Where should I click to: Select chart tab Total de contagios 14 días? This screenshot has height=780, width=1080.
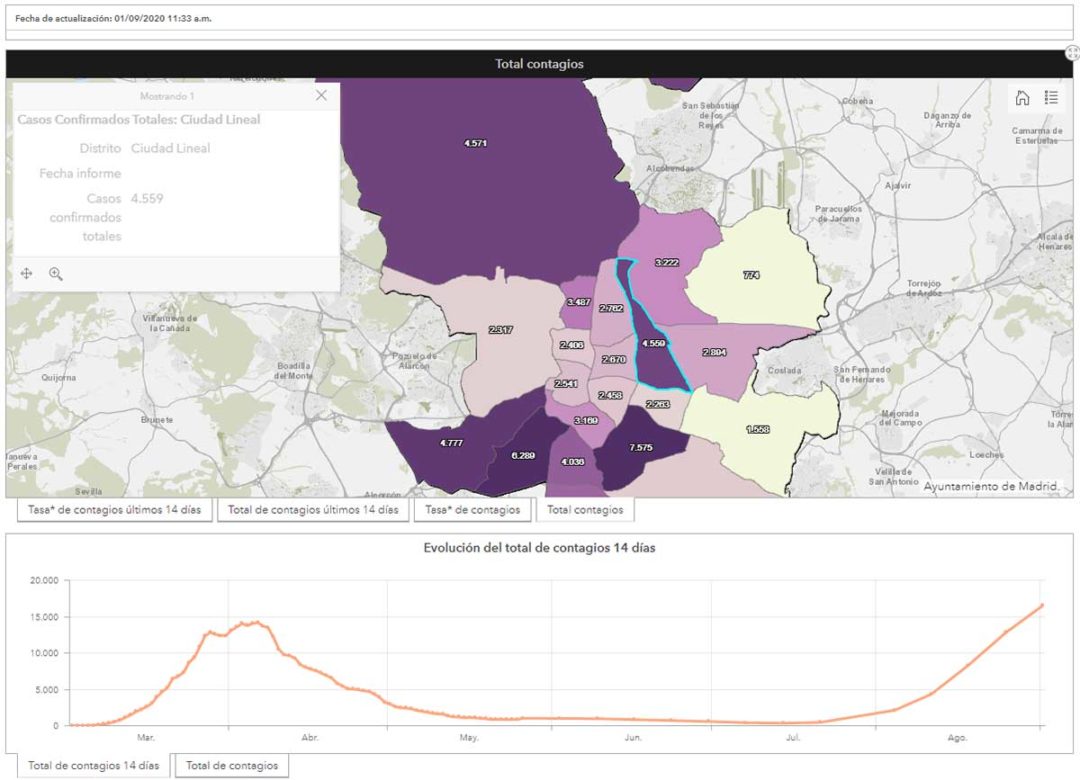coord(94,766)
